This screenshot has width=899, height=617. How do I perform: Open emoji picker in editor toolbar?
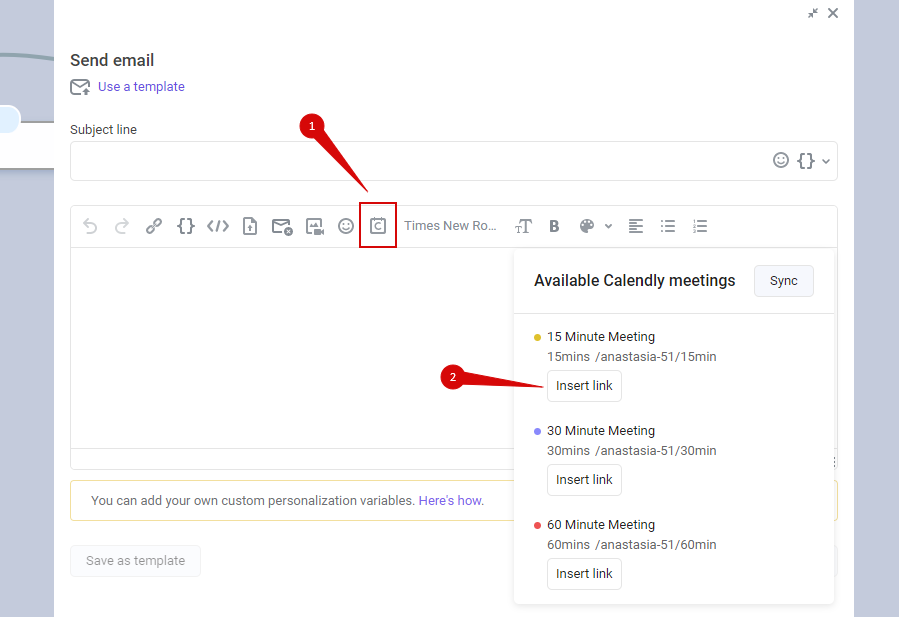pyautogui.click(x=346, y=226)
